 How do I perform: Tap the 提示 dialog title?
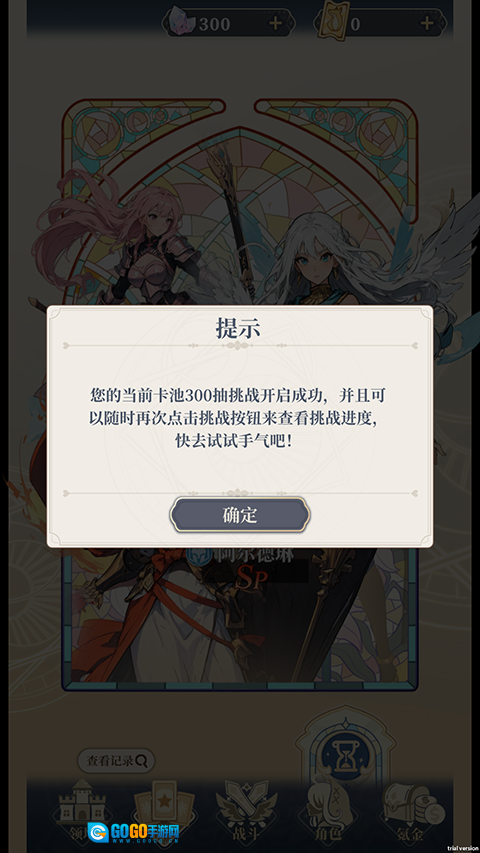pyautogui.click(x=238, y=329)
